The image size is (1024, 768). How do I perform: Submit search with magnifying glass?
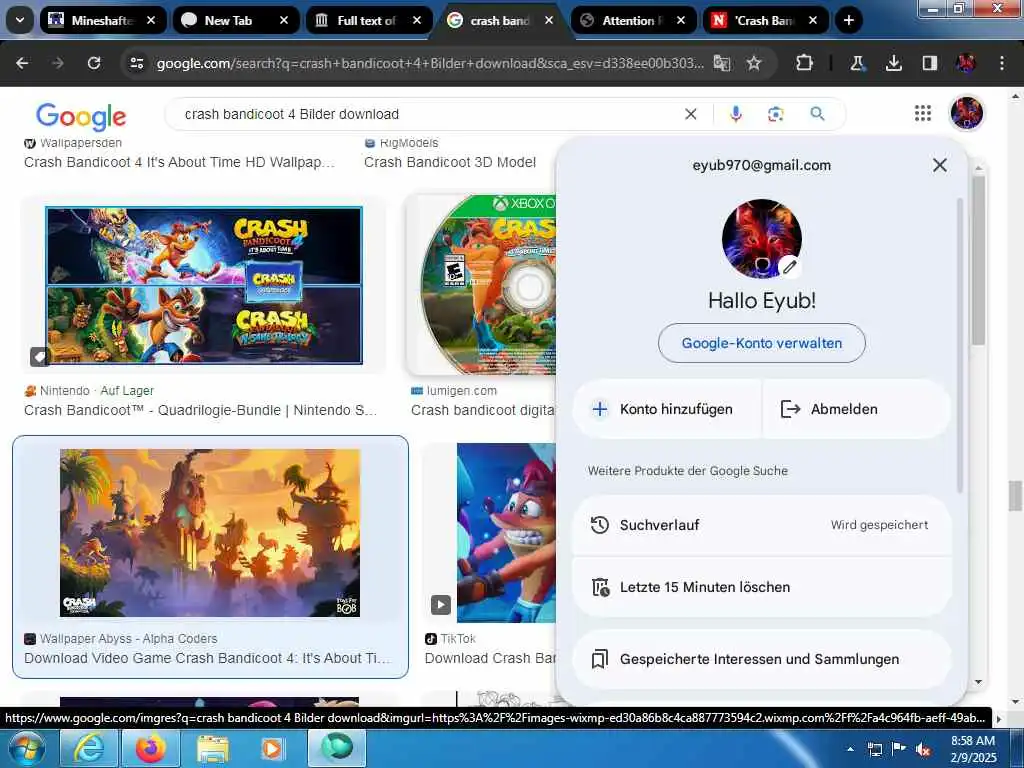pyautogui.click(x=817, y=114)
